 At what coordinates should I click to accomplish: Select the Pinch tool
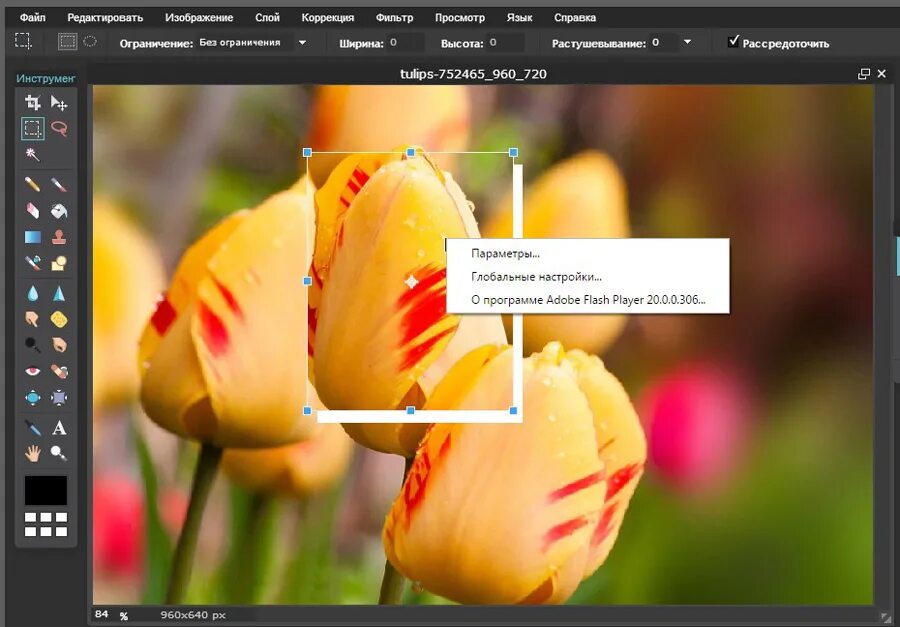coord(59,397)
